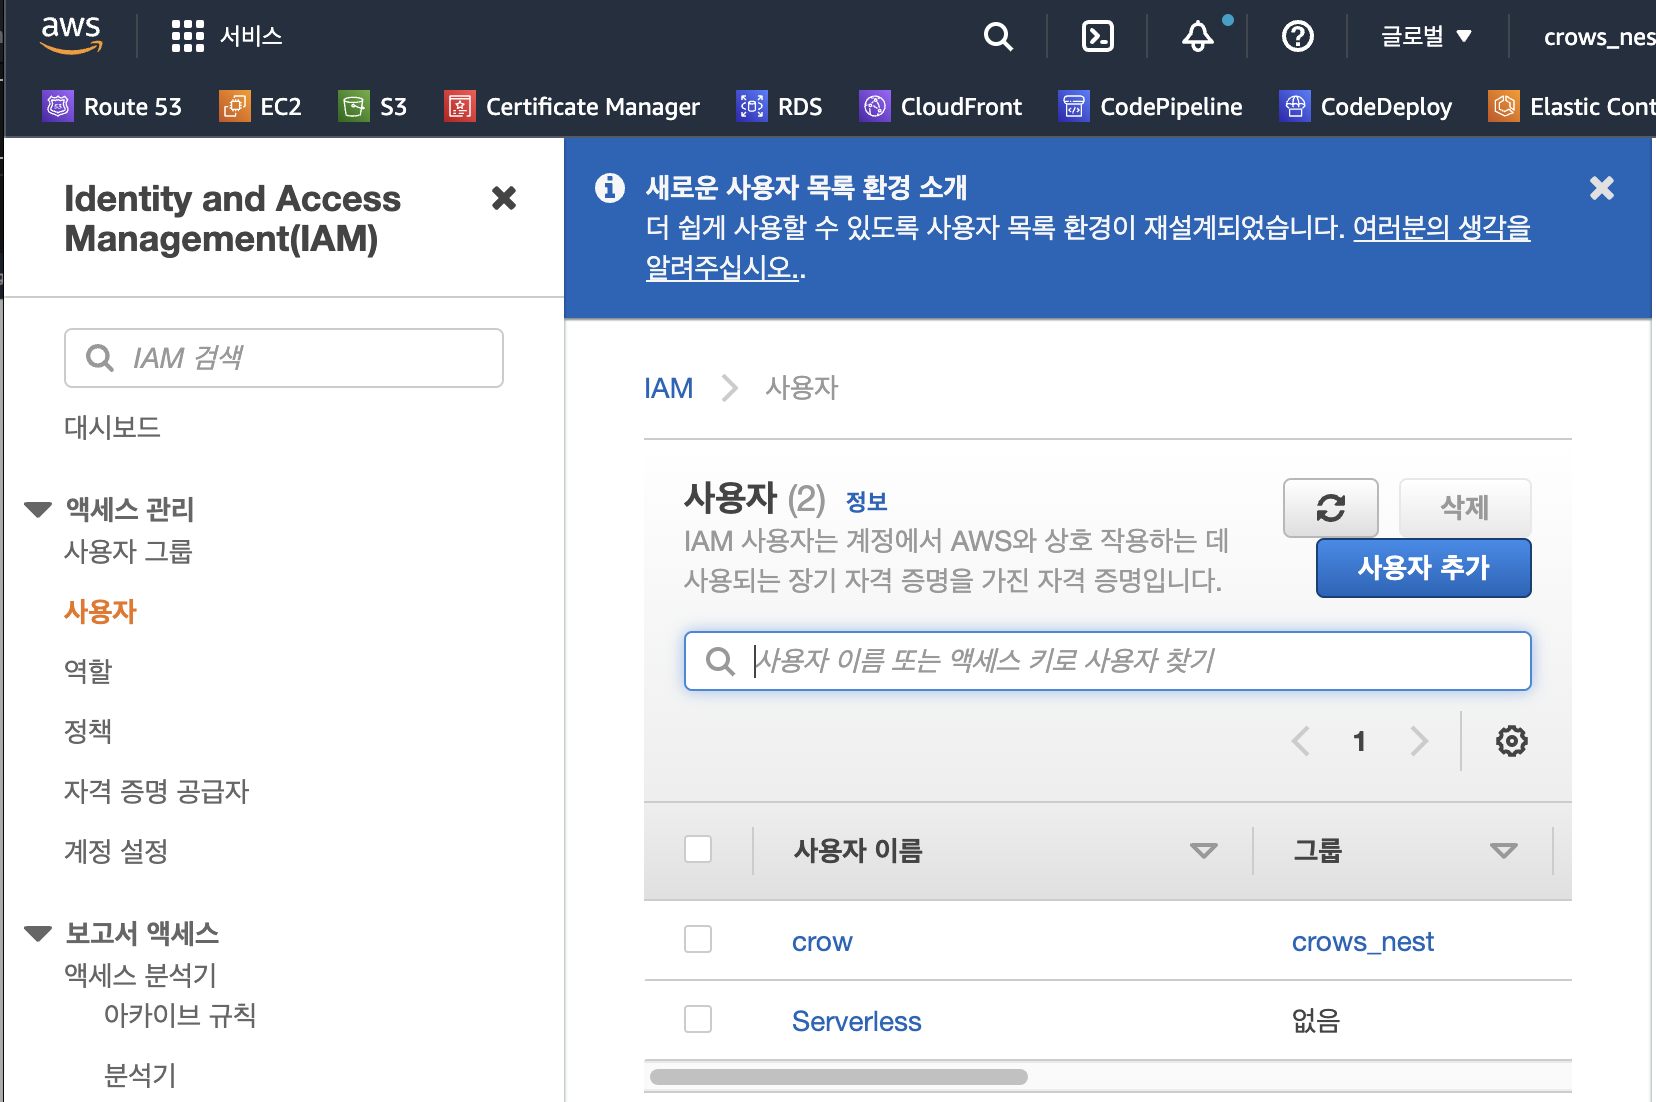
Task: Go to next page arrow
Action: [1419, 741]
